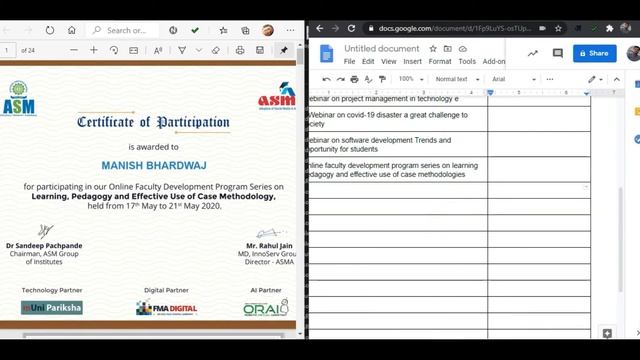Open document activity dashboard icon
640x360 pixels.
(533, 53)
